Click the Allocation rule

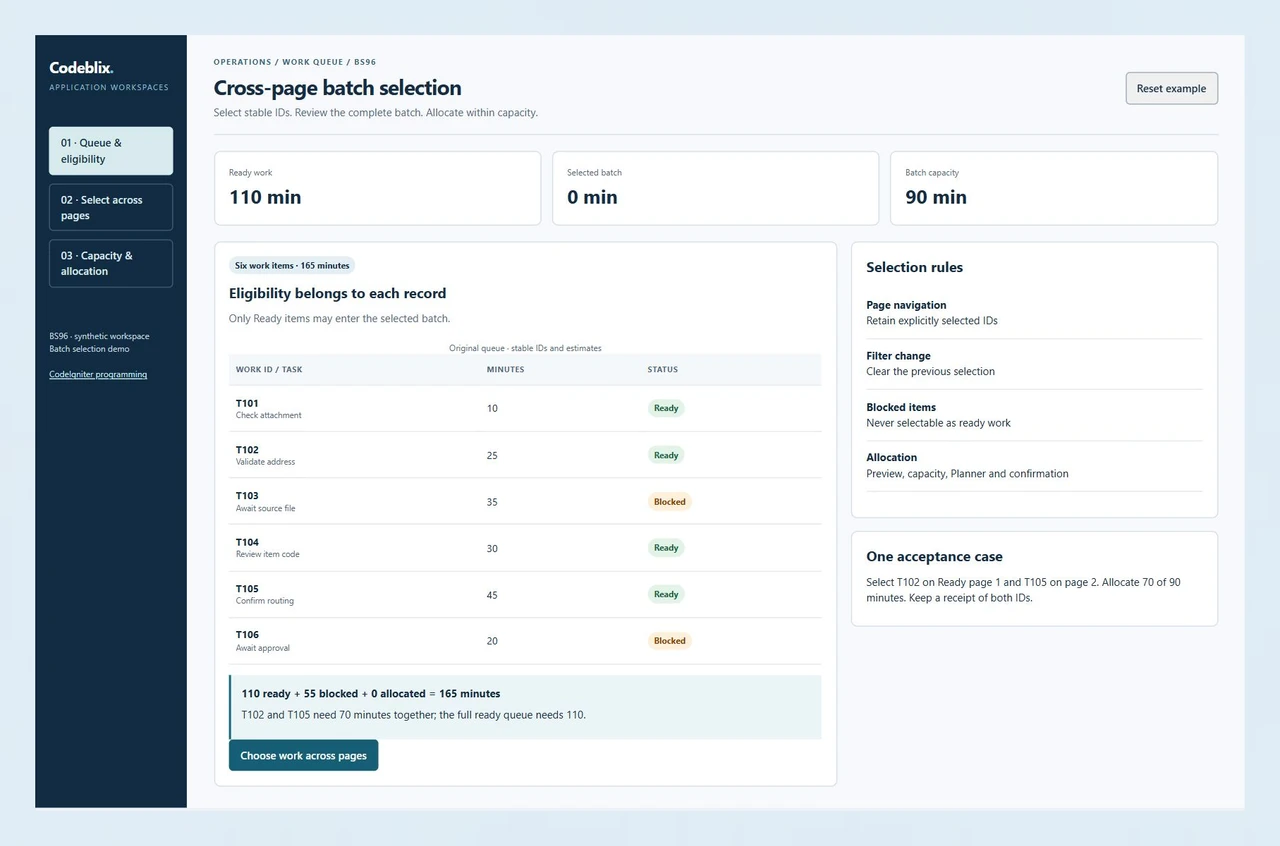click(x=1034, y=465)
